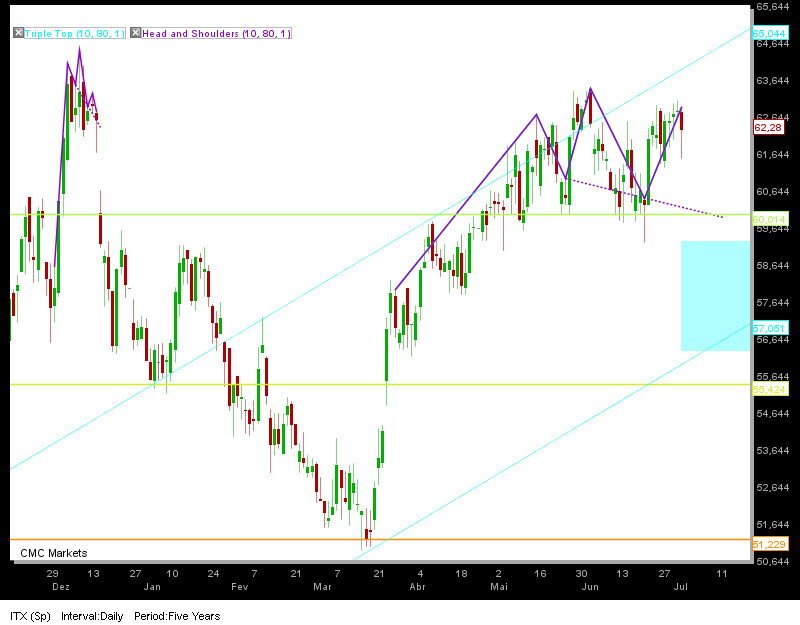Click the Mai month label on time axis
800x625 pixels.
(499, 587)
